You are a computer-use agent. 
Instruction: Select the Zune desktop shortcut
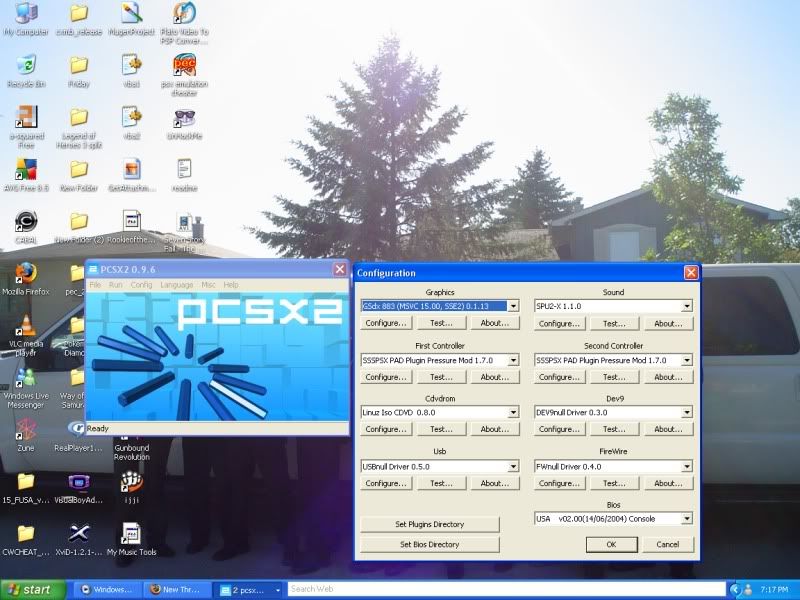26,436
